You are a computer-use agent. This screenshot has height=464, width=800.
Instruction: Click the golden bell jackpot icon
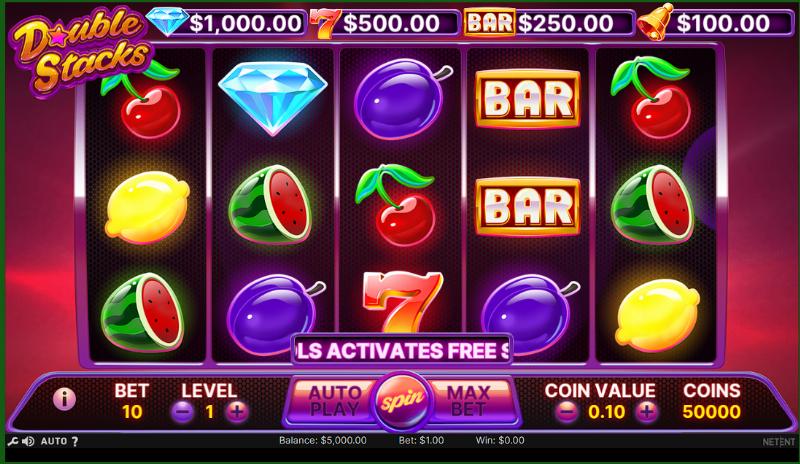(656, 21)
